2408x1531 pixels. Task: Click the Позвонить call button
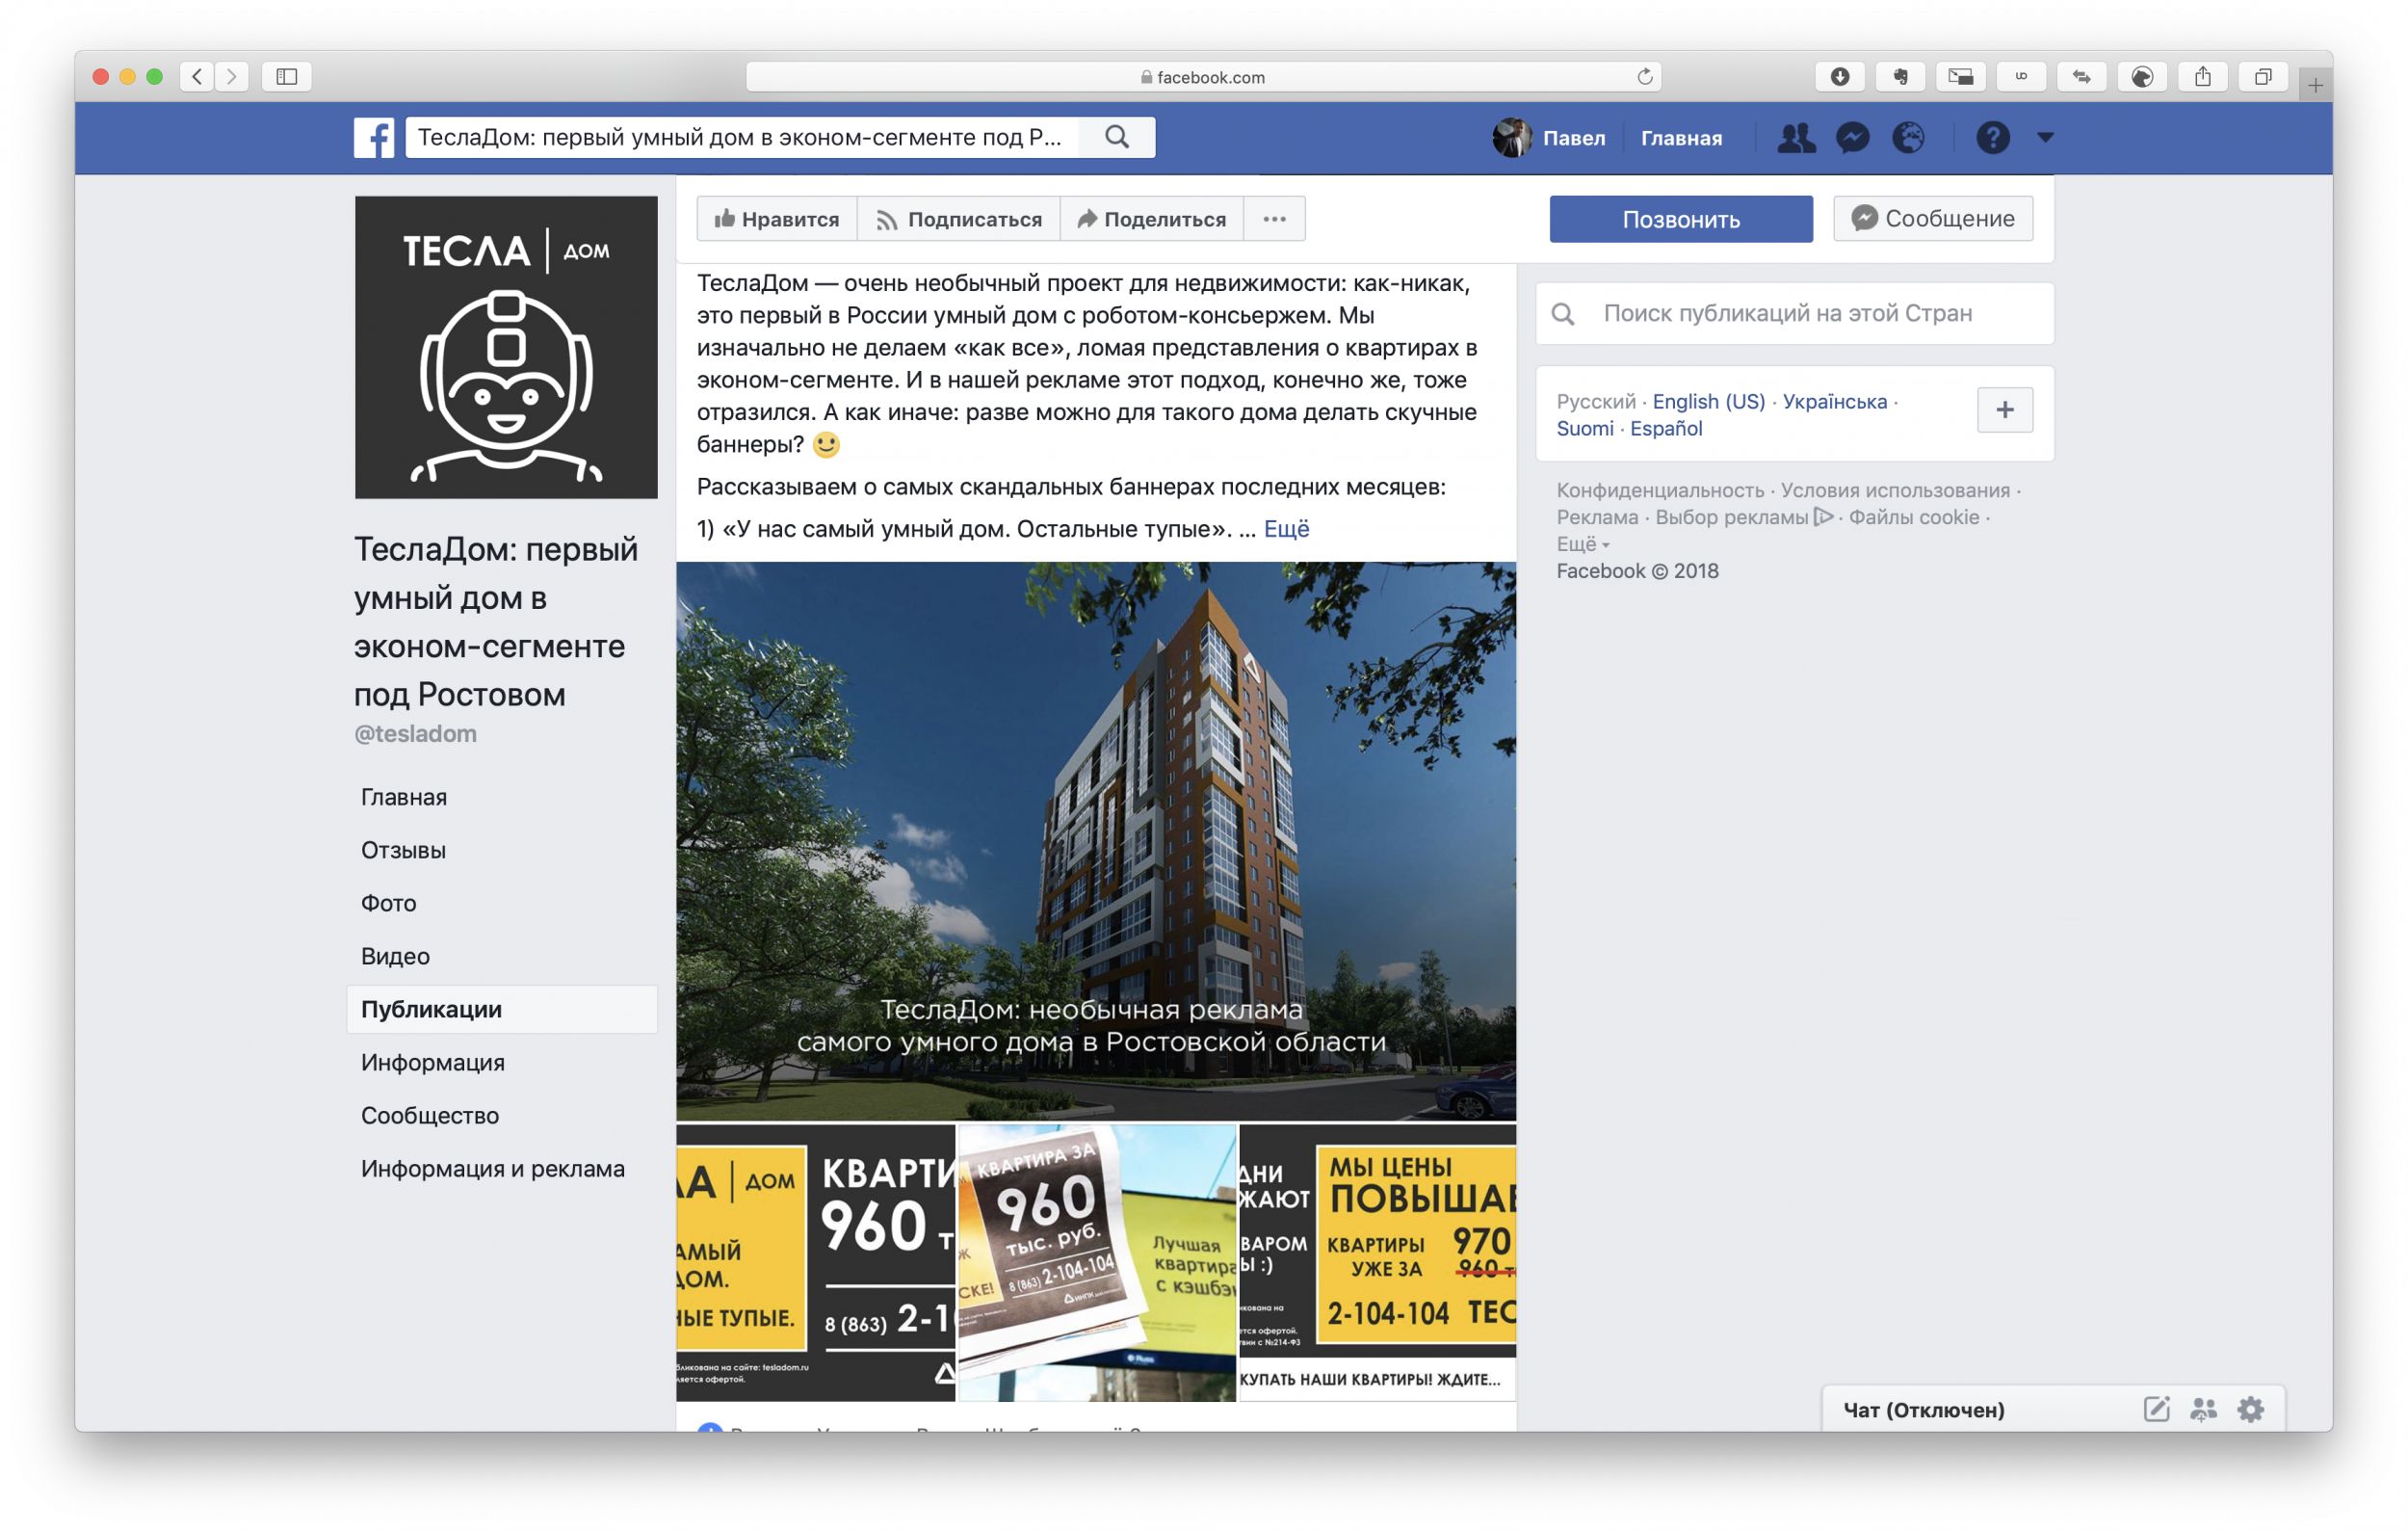coord(1681,219)
